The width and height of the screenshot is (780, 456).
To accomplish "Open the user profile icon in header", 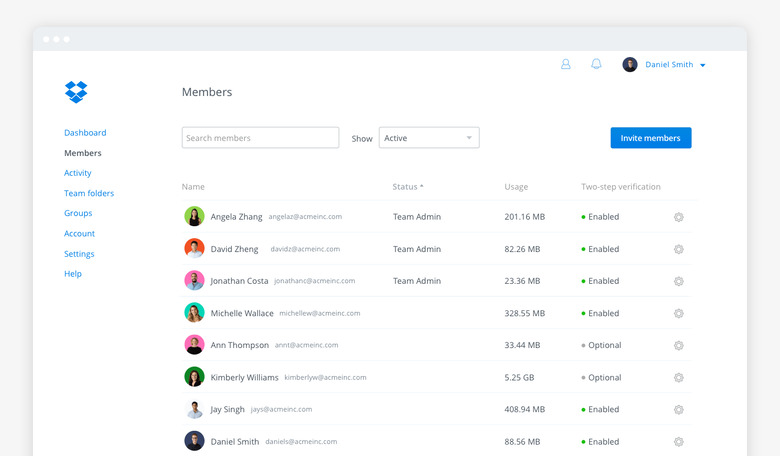I will point(566,64).
